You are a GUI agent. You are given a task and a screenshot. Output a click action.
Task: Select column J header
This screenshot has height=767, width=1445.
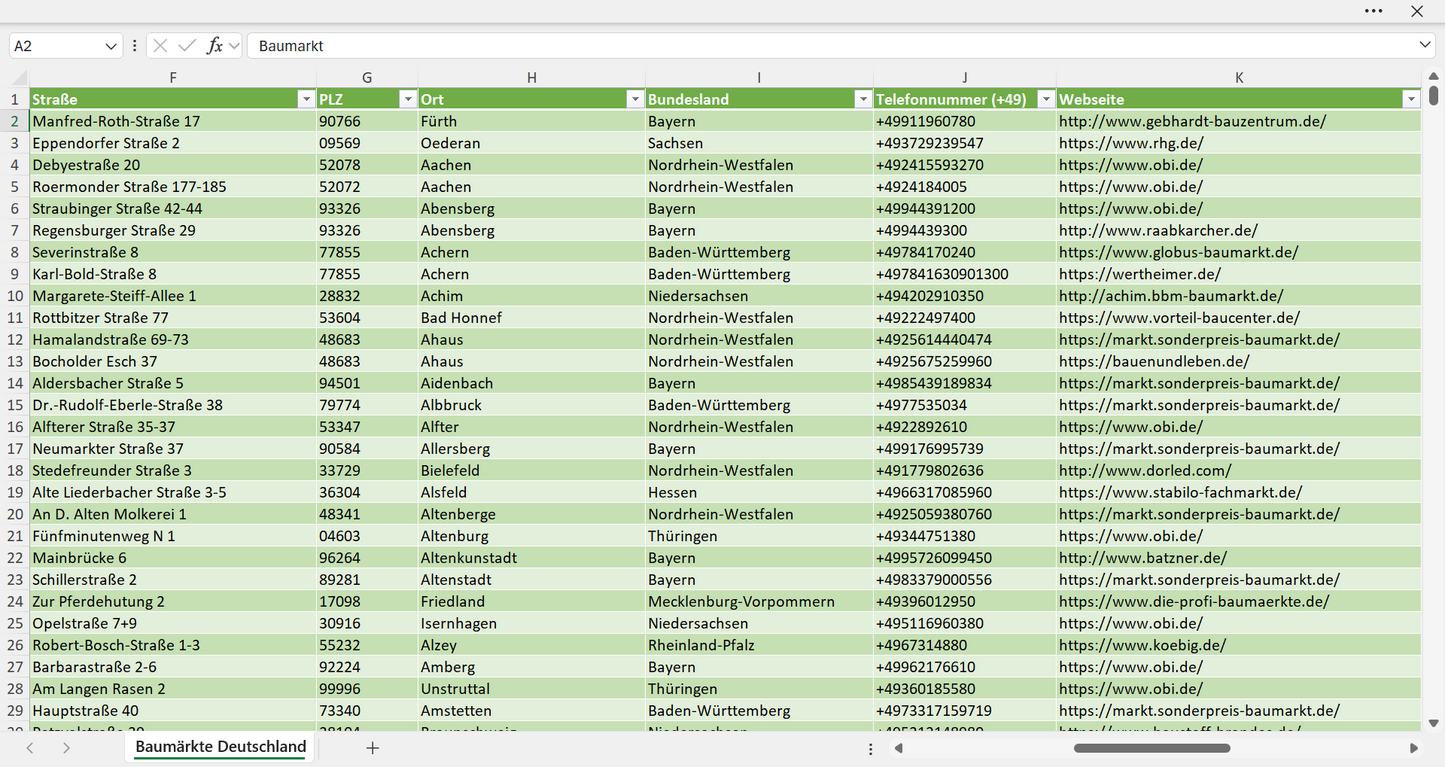(x=965, y=78)
